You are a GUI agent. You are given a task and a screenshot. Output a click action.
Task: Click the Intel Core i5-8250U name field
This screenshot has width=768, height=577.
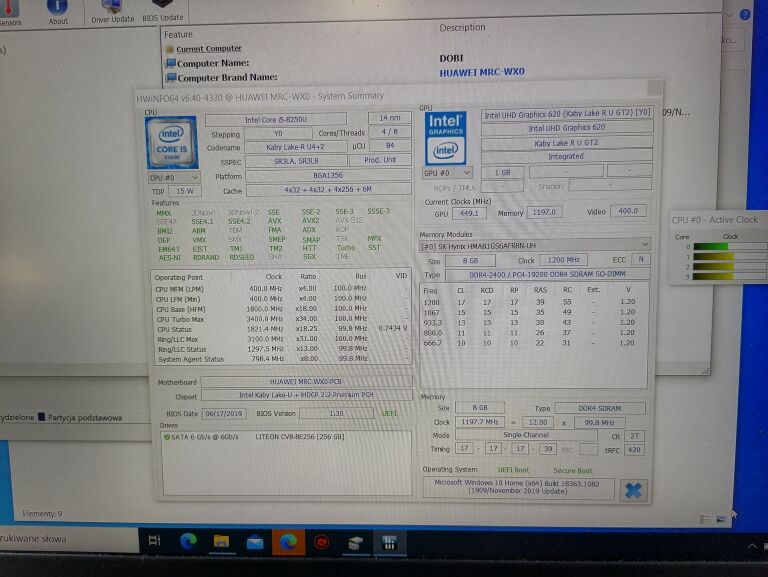pyautogui.click(x=276, y=120)
